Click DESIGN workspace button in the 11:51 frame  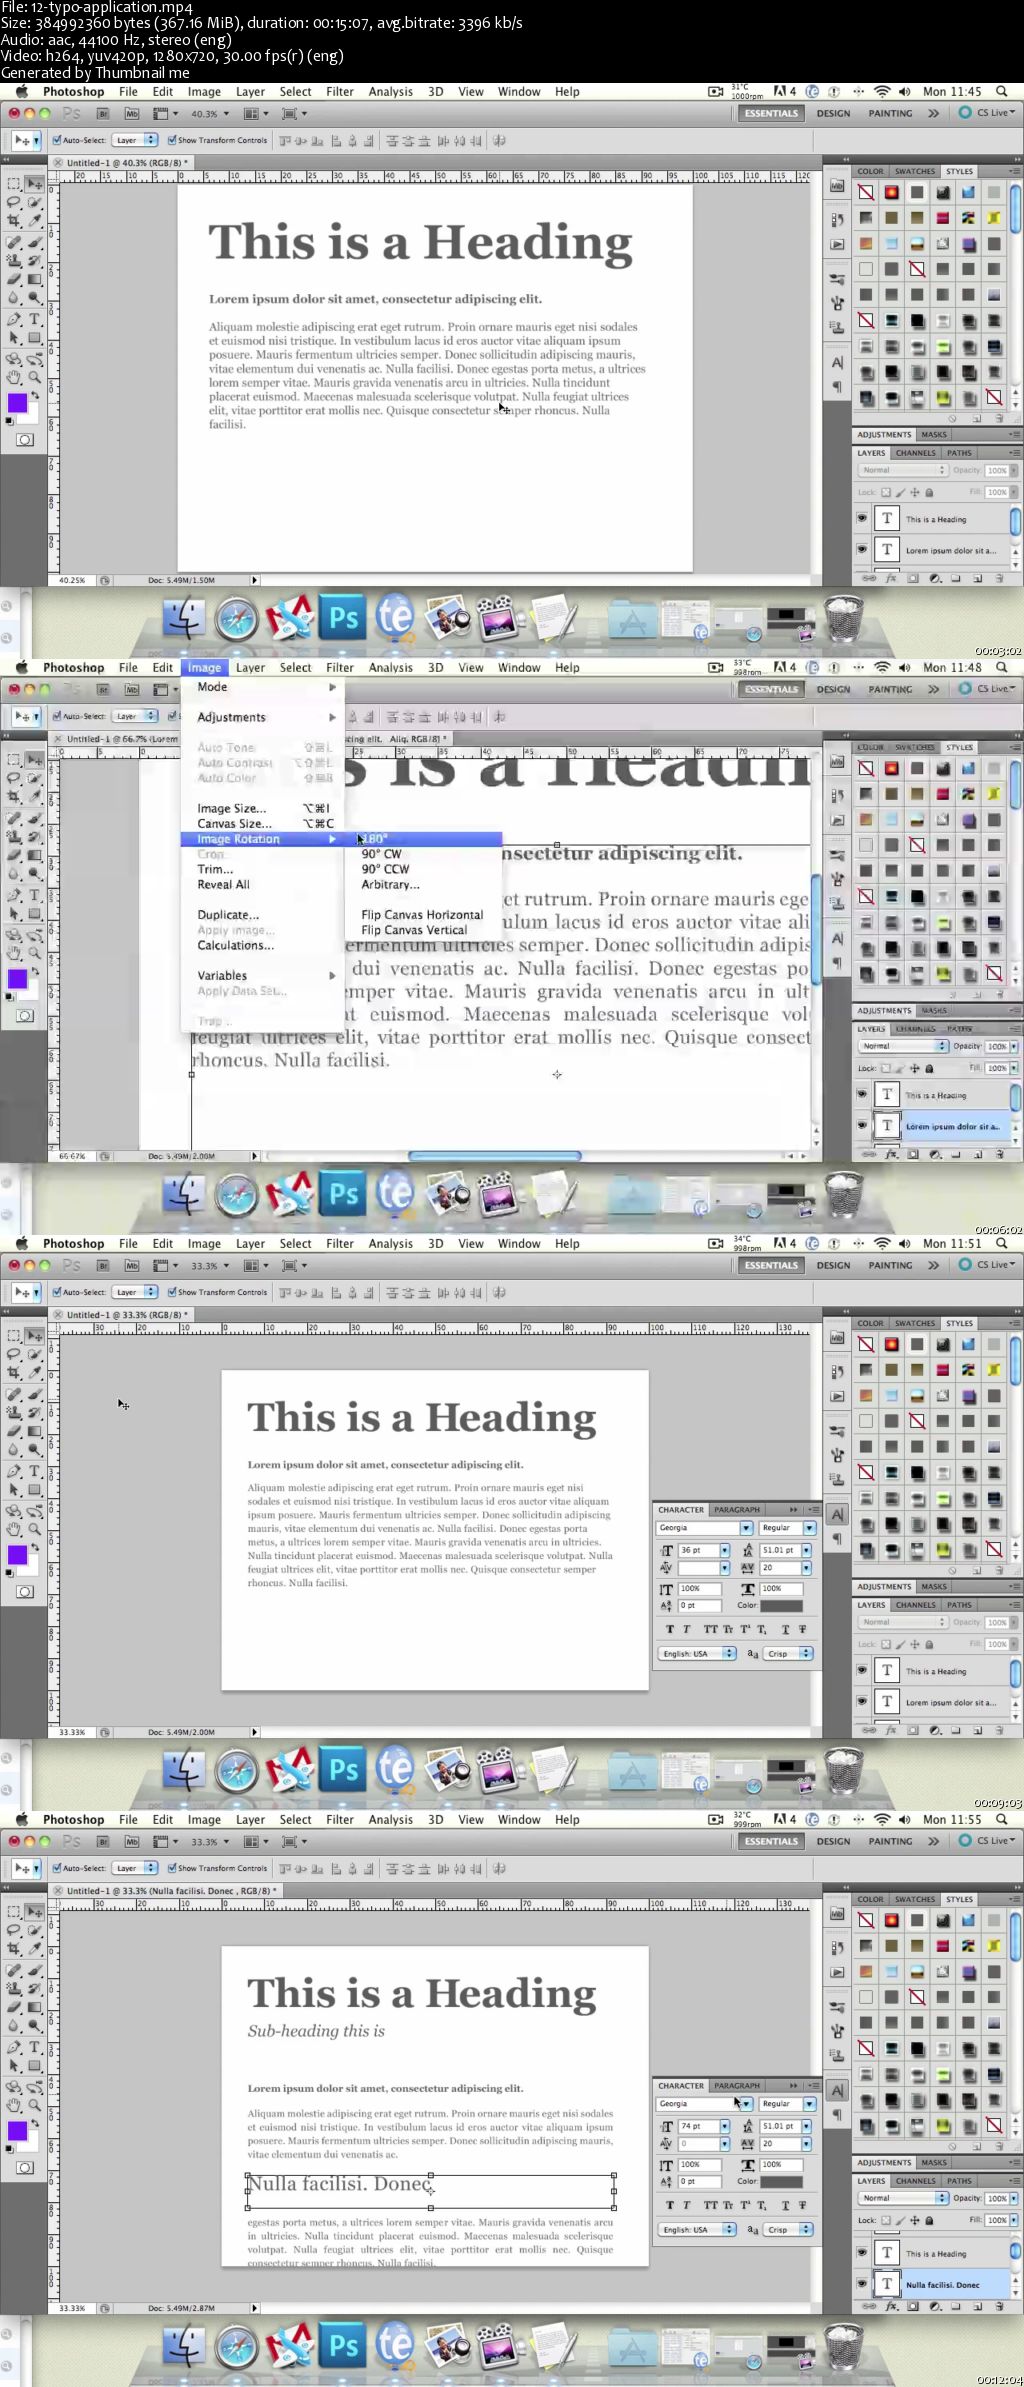click(x=833, y=1266)
